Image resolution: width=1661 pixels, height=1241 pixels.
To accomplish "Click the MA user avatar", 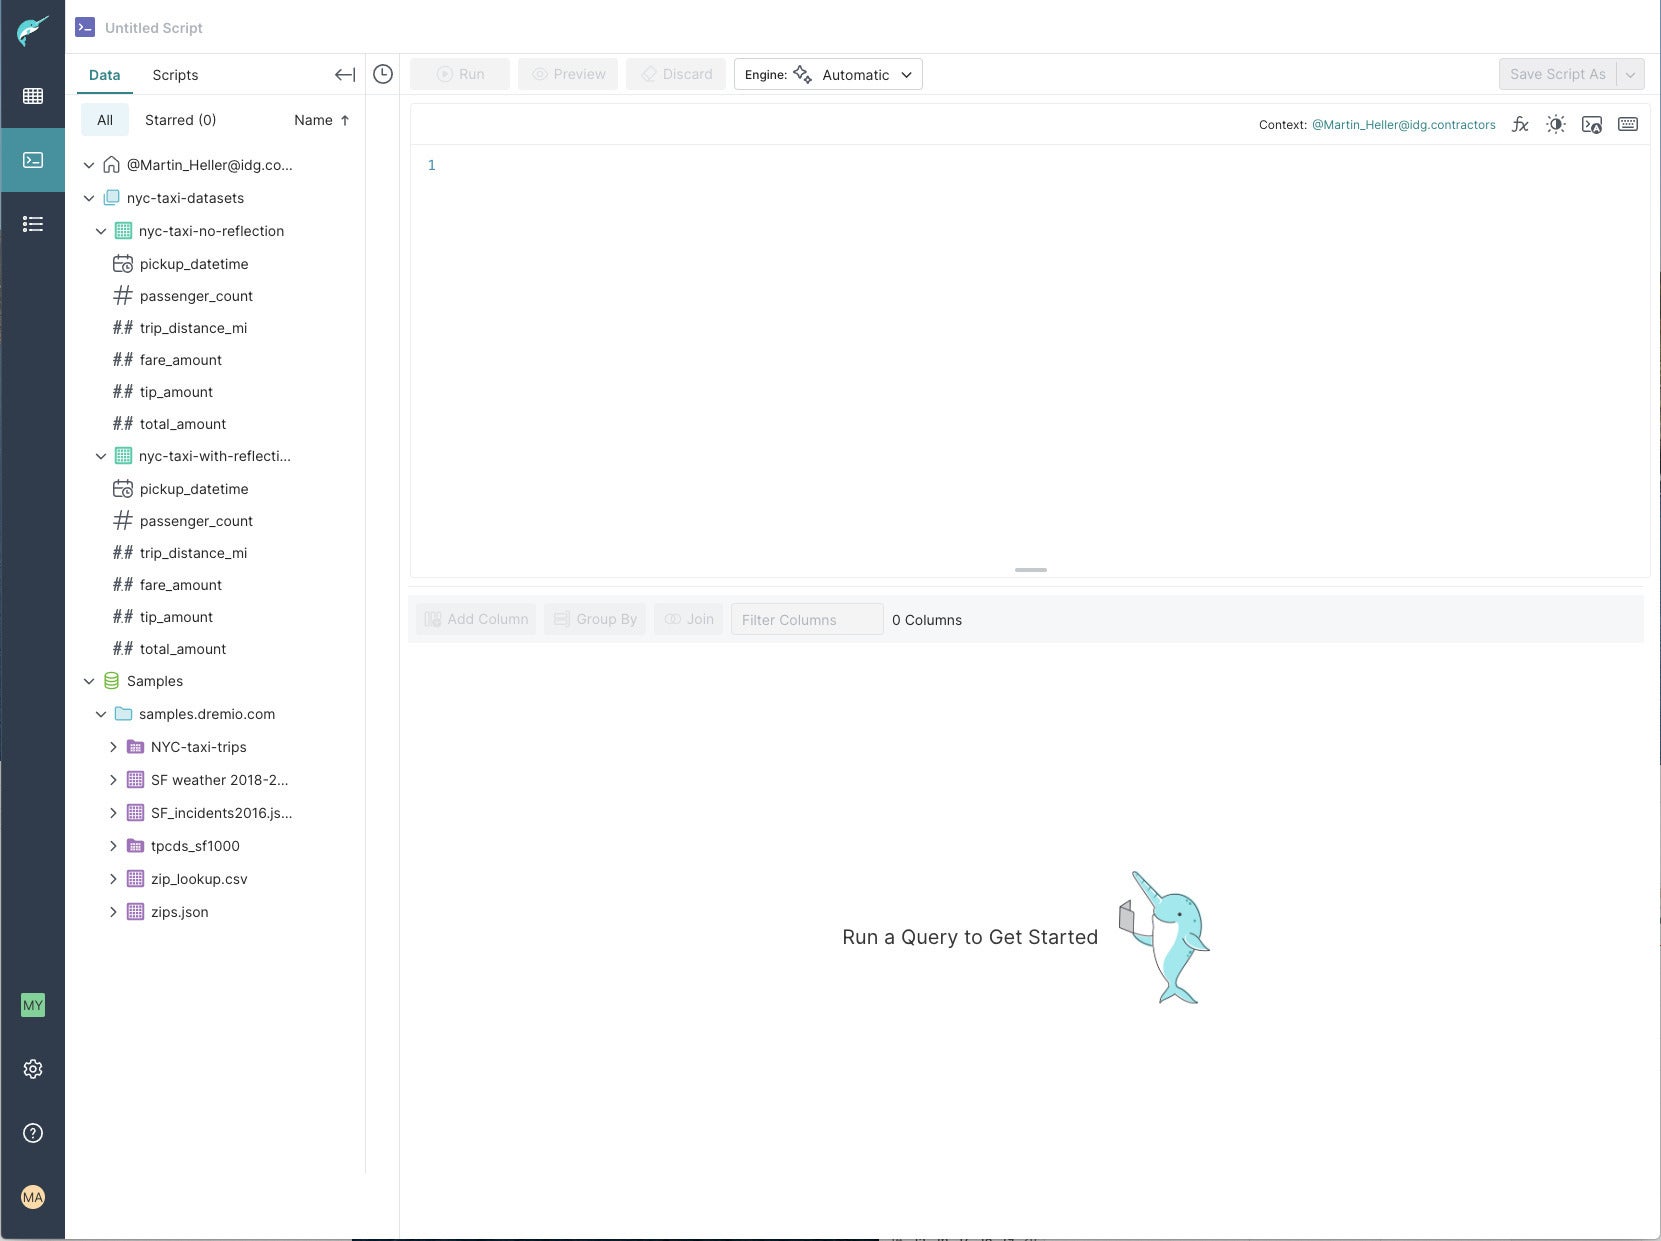I will (33, 1197).
